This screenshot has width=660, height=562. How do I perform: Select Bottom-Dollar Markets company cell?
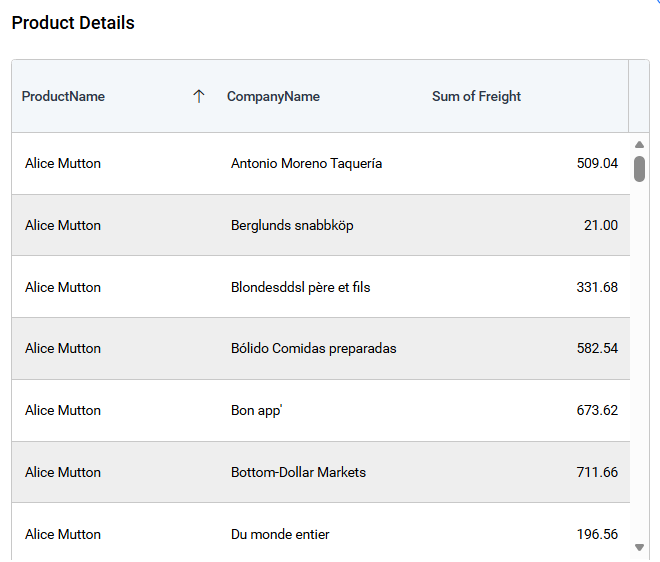(x=298, y=473)
